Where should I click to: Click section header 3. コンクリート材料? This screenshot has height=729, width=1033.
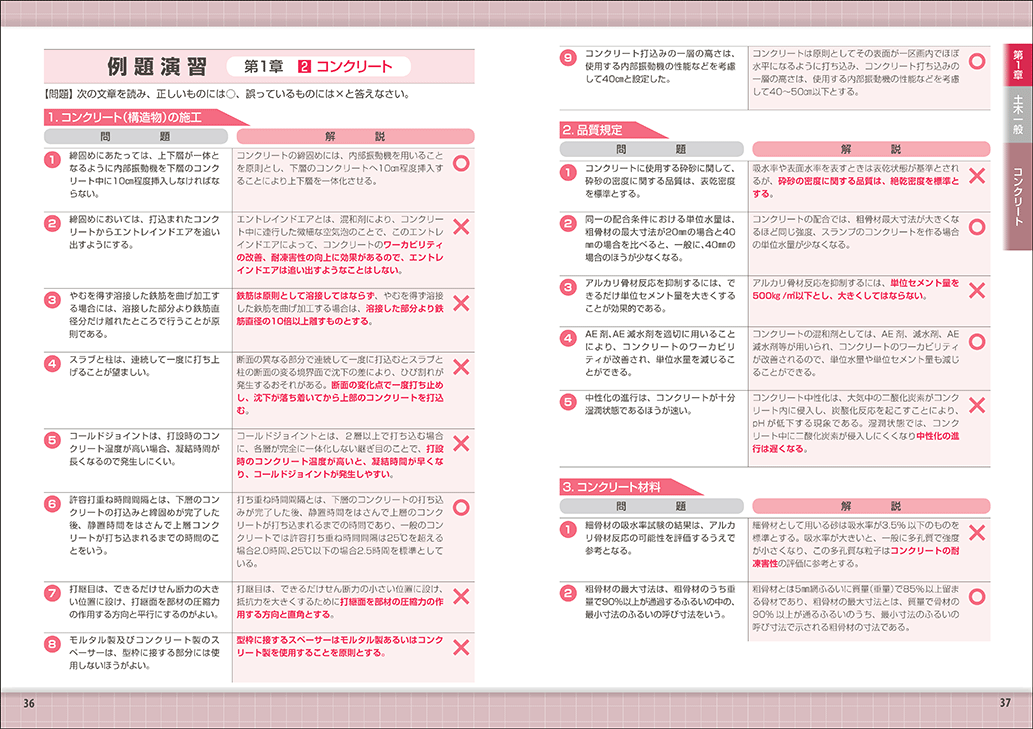[631, 487]
